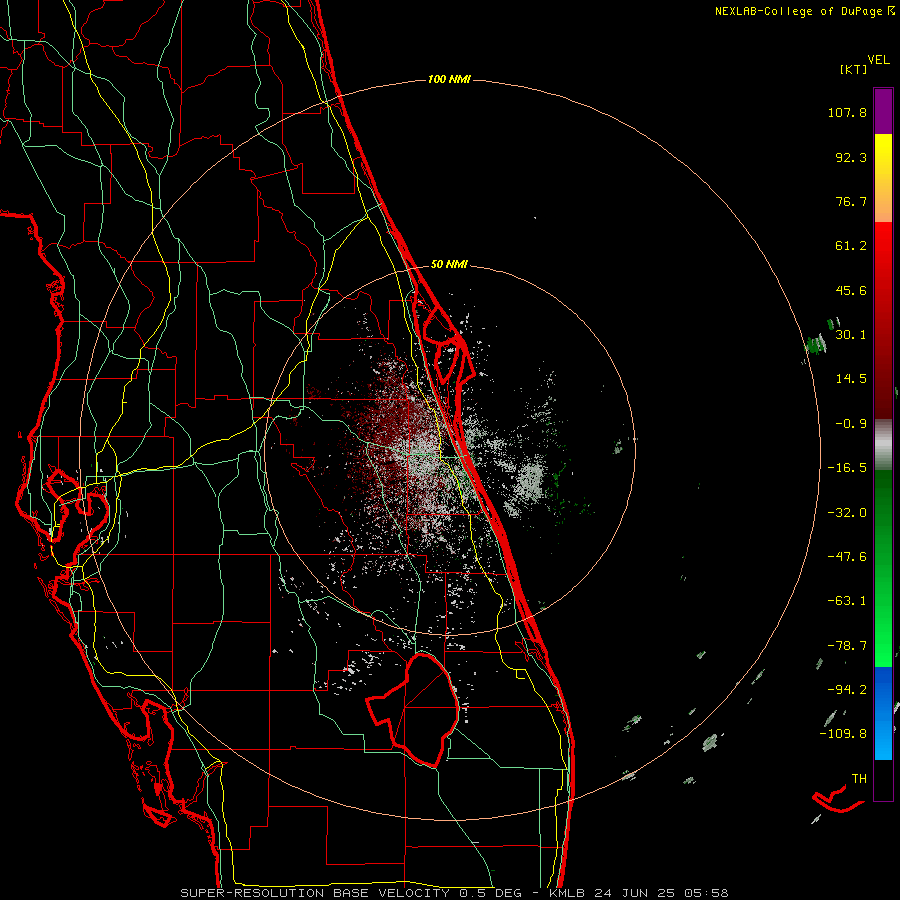This screenshot has width=900, height=900.
Task: Click the -78.7 velocity scale value
Action: [x=847, y=646]
